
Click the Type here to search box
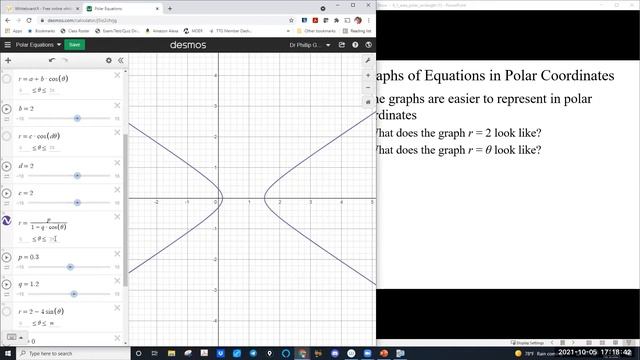tap(73, 353)
